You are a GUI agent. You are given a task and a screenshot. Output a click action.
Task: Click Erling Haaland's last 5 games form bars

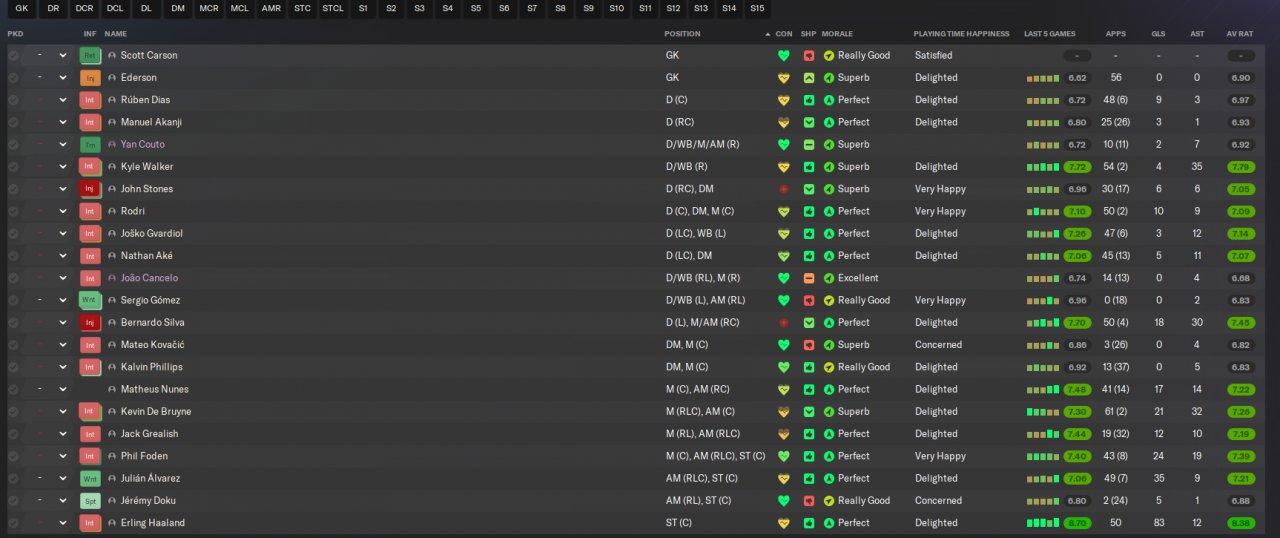pos(1042,523)
